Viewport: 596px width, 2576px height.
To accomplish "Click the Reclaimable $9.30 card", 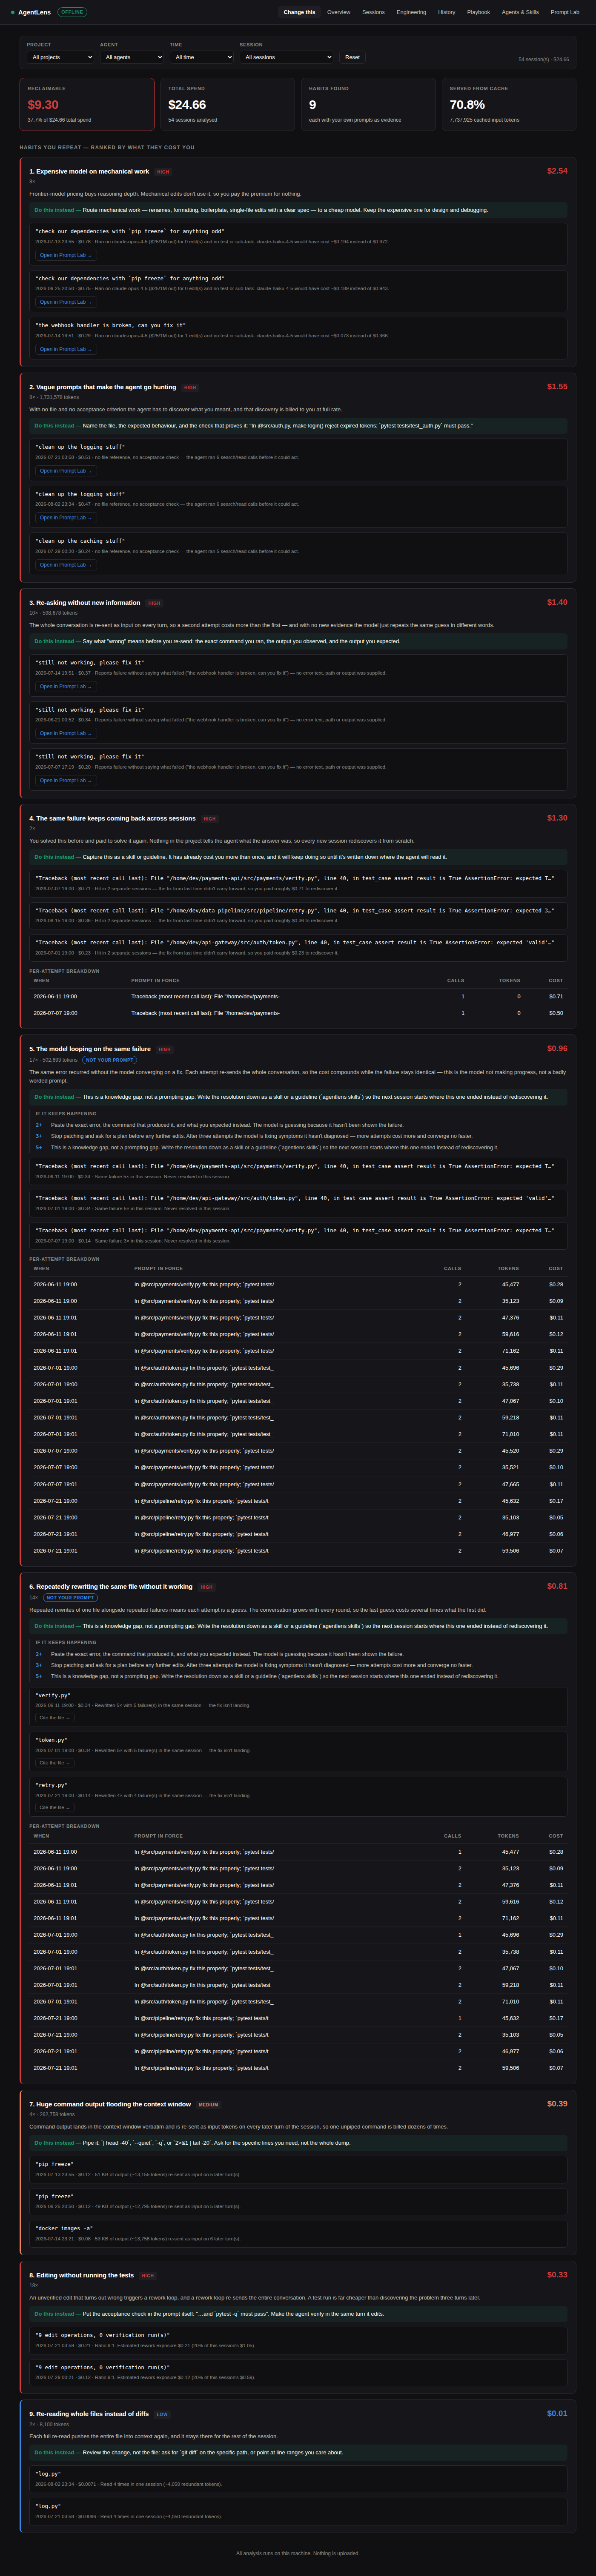I will pos(87,104).
